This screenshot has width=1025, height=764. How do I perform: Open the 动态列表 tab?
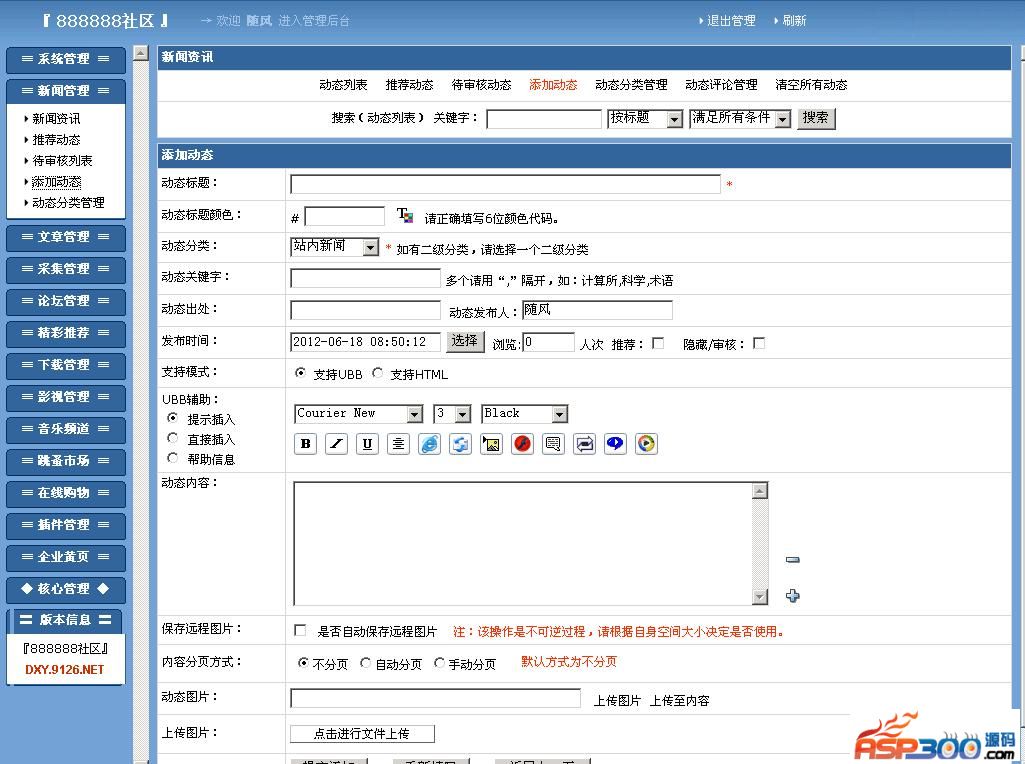point(343,85)
